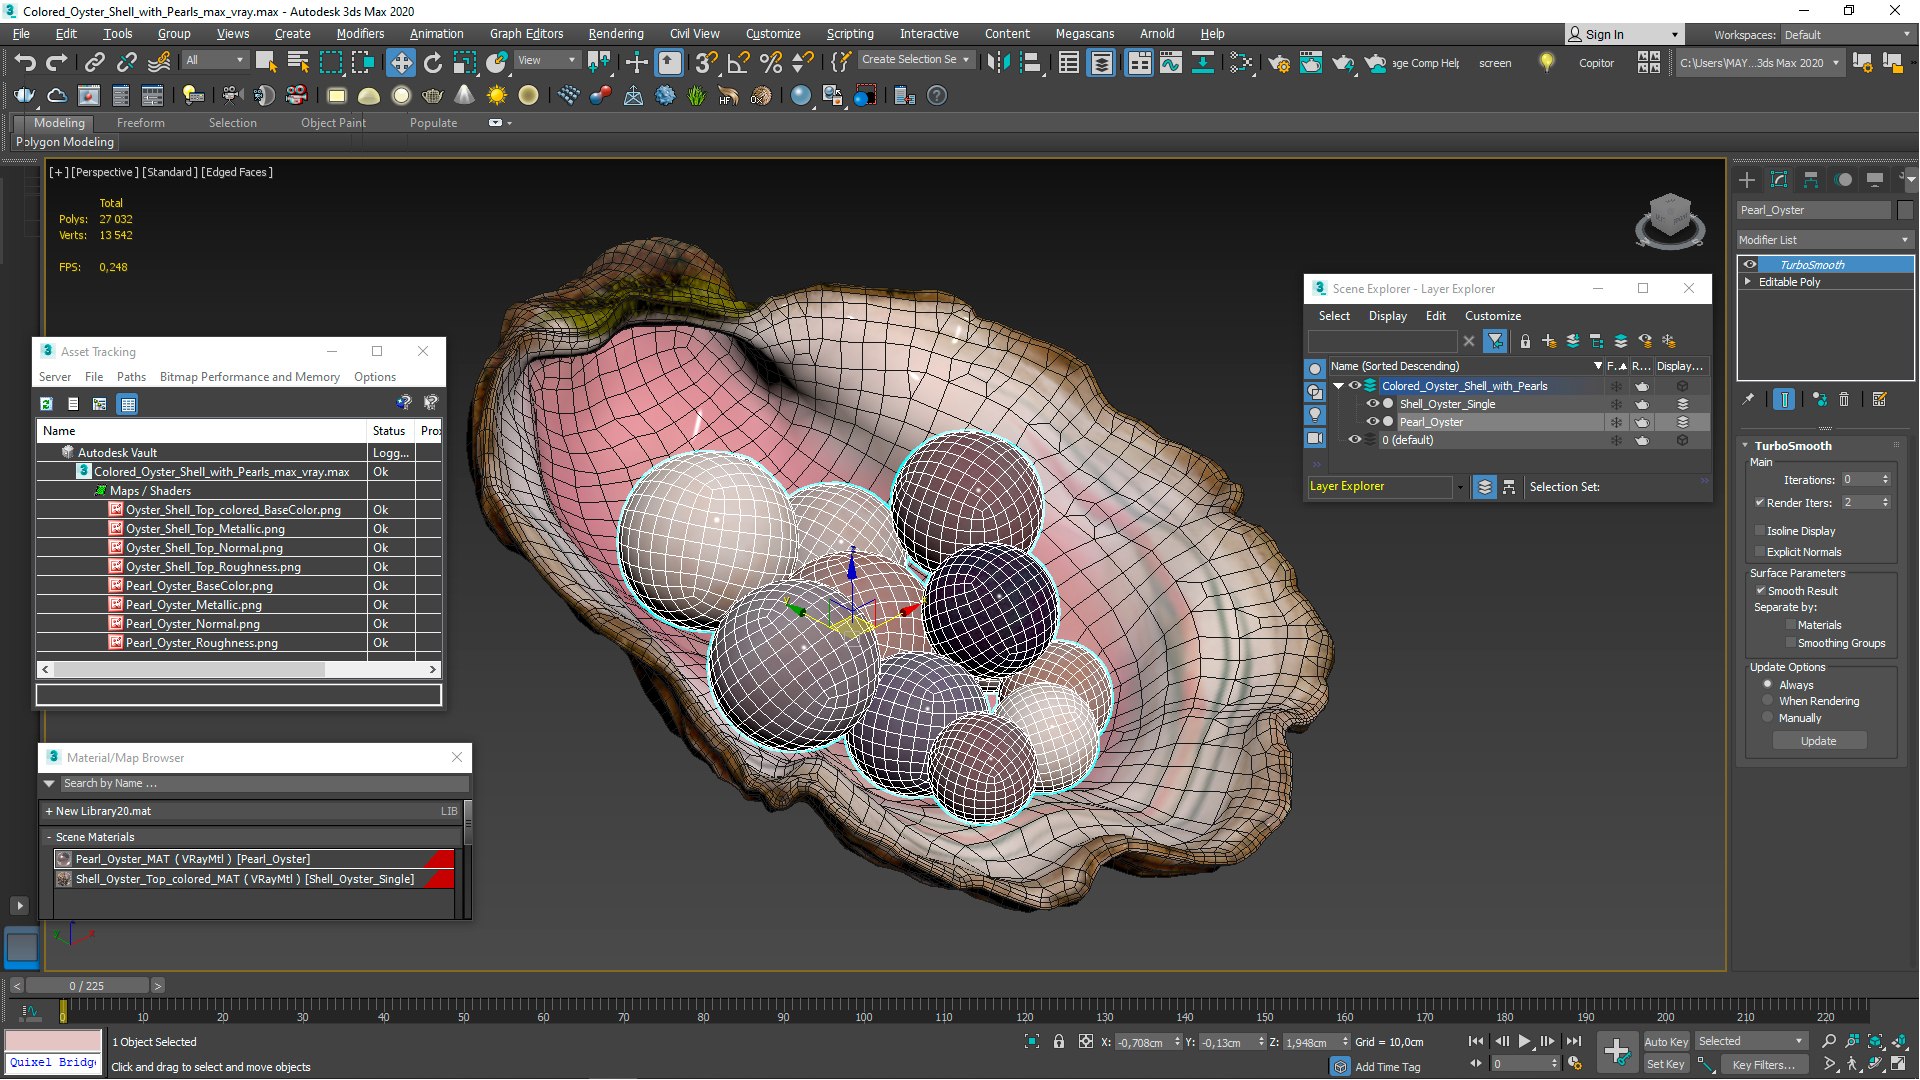
Task: Expand New Library20.mat group
Action: coord(49,811)
